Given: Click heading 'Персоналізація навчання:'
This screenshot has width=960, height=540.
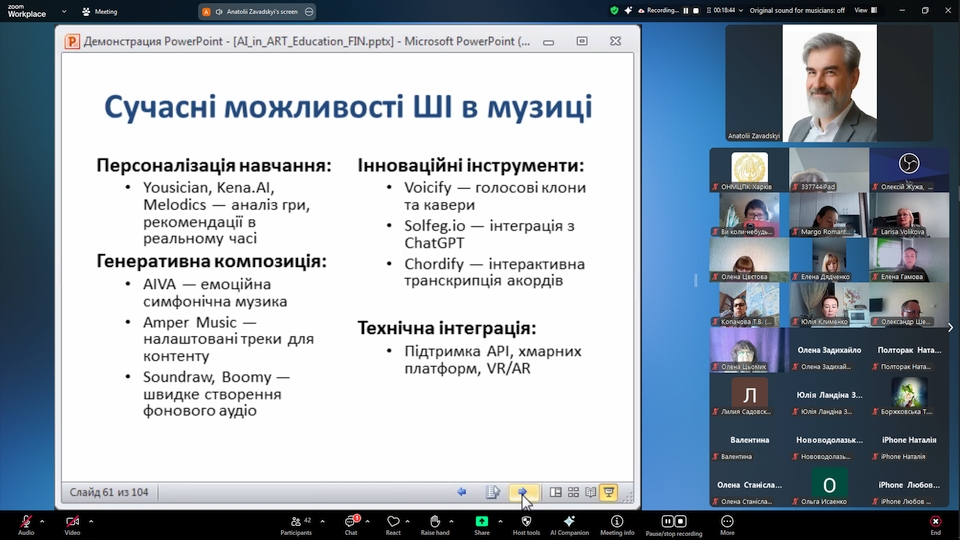Looking at the screenshot, I should tap(214, 165).
